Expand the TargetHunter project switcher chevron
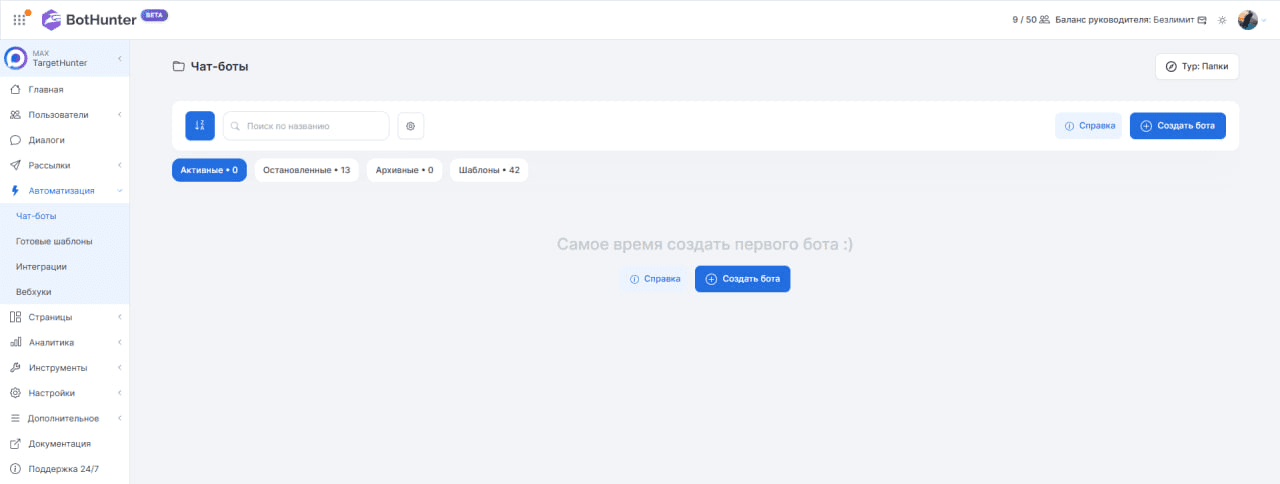The width and height of the screenshot is (1280, 484). point(119,58)
